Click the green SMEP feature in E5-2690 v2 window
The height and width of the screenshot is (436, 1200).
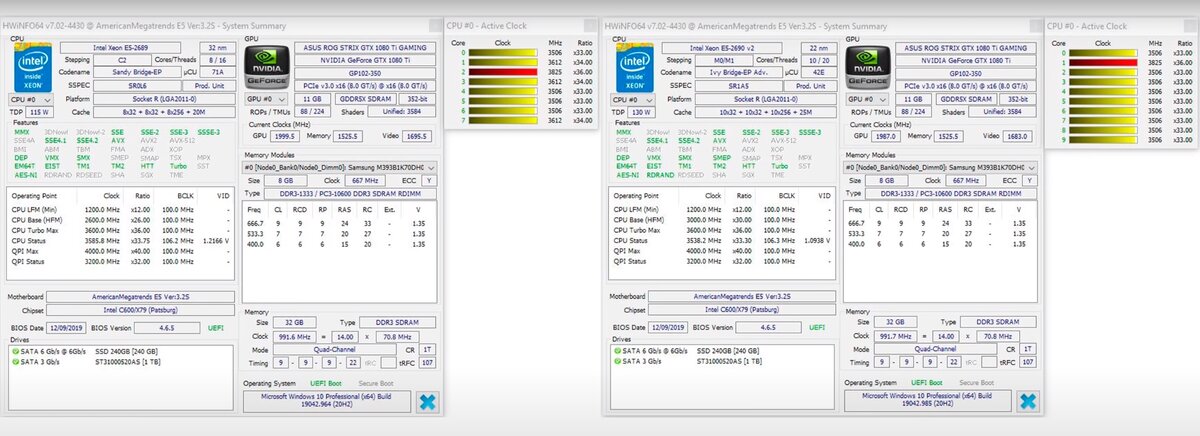click(x=720, y=157)
